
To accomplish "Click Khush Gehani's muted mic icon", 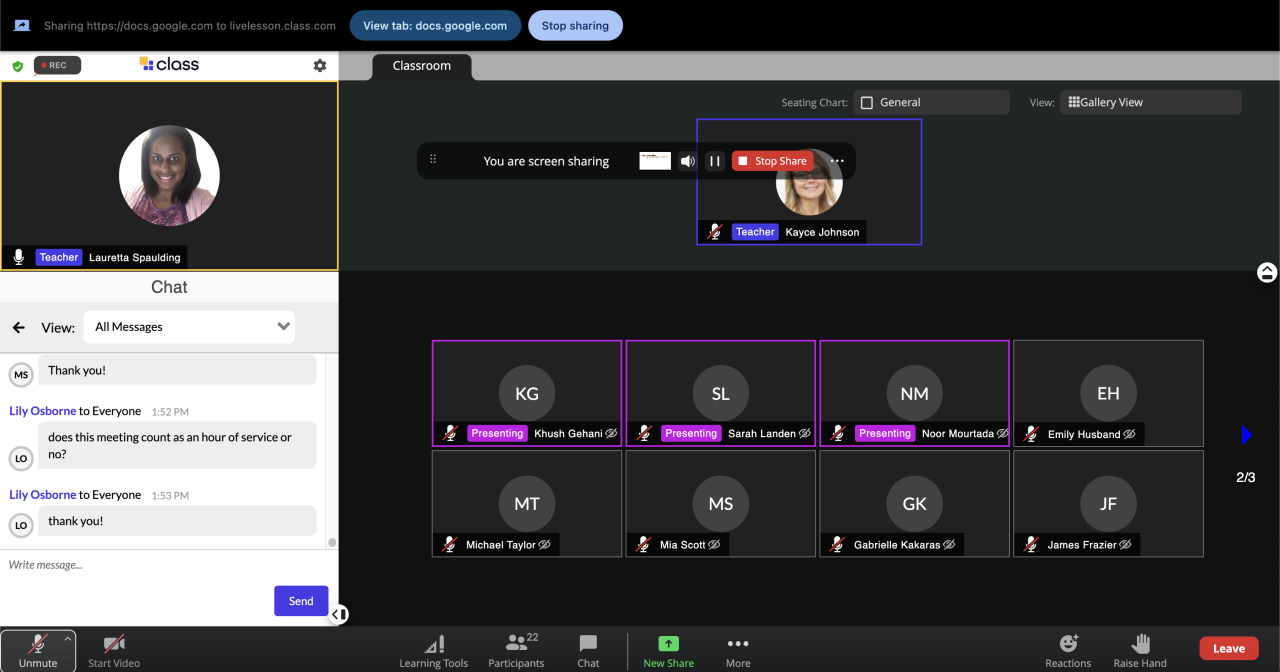I will (x=450, y=434).
